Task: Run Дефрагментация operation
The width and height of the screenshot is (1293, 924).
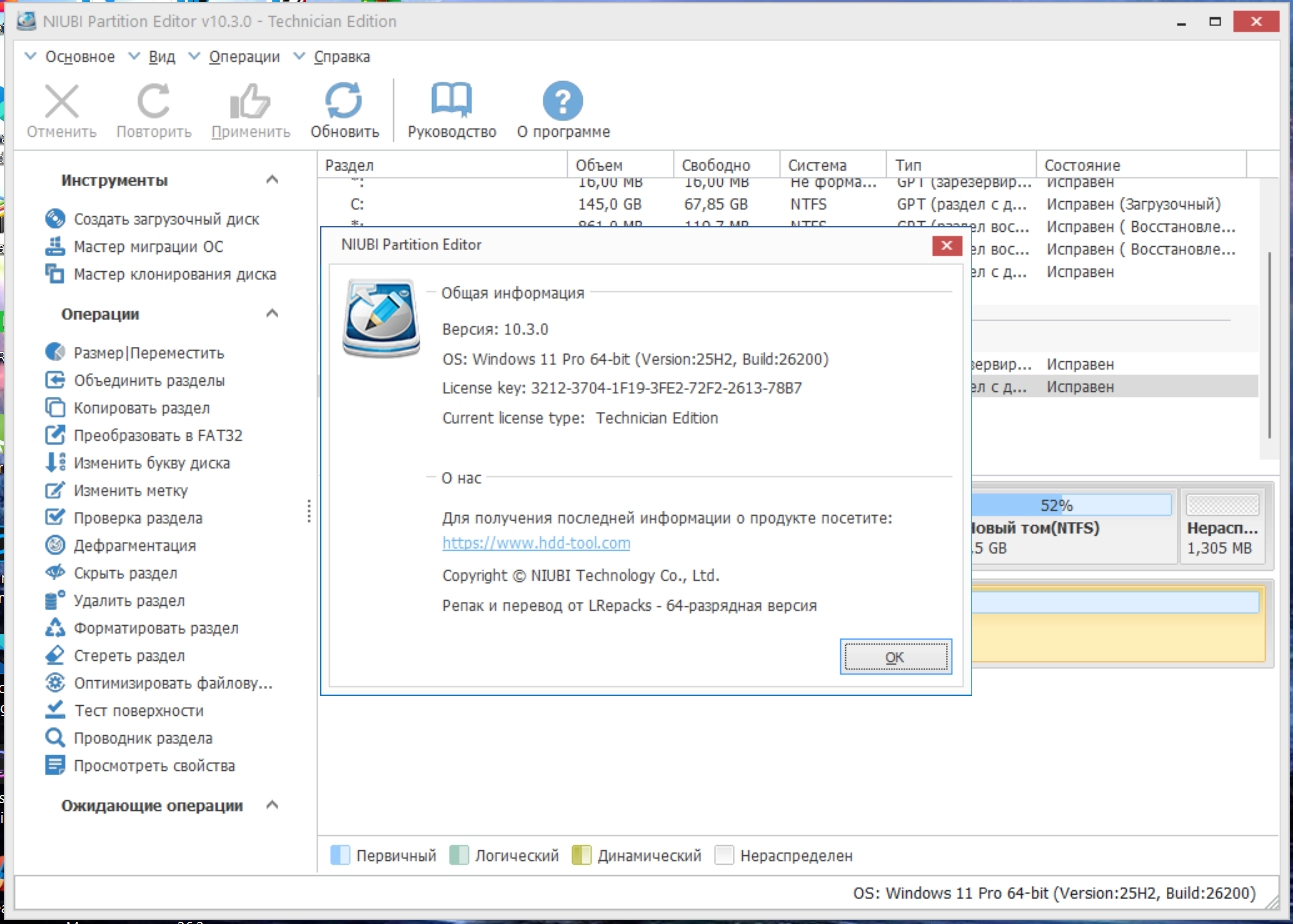Action: [121, 545]
